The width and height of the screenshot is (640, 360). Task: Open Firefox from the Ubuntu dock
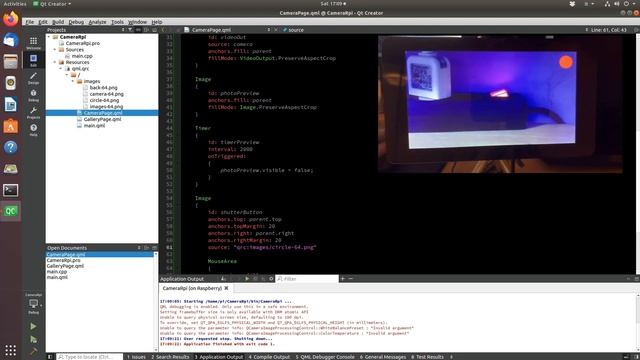[11, 19]
